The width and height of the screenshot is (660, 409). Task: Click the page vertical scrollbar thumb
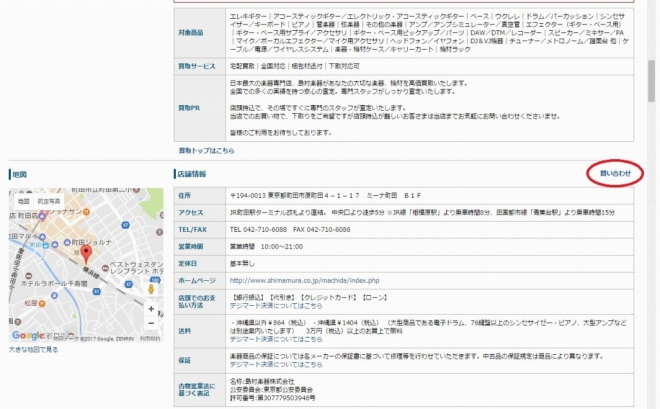pyautogui.click(x=652, y=81)
